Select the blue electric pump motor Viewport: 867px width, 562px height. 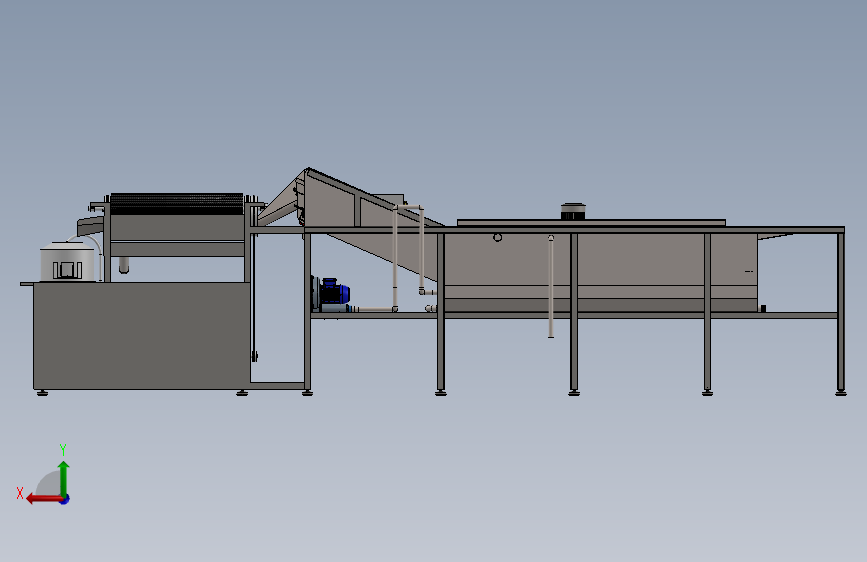(x=333, y=294)
